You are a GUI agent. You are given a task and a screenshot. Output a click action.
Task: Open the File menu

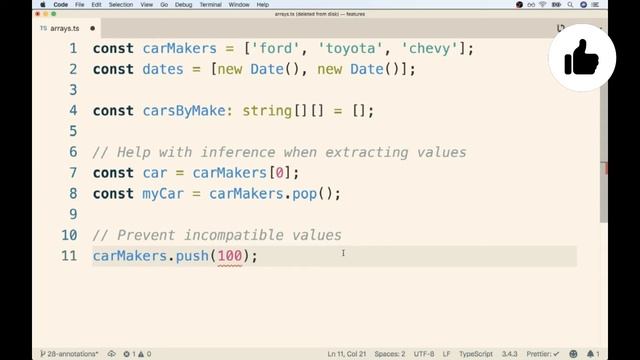tap(80, 5)
